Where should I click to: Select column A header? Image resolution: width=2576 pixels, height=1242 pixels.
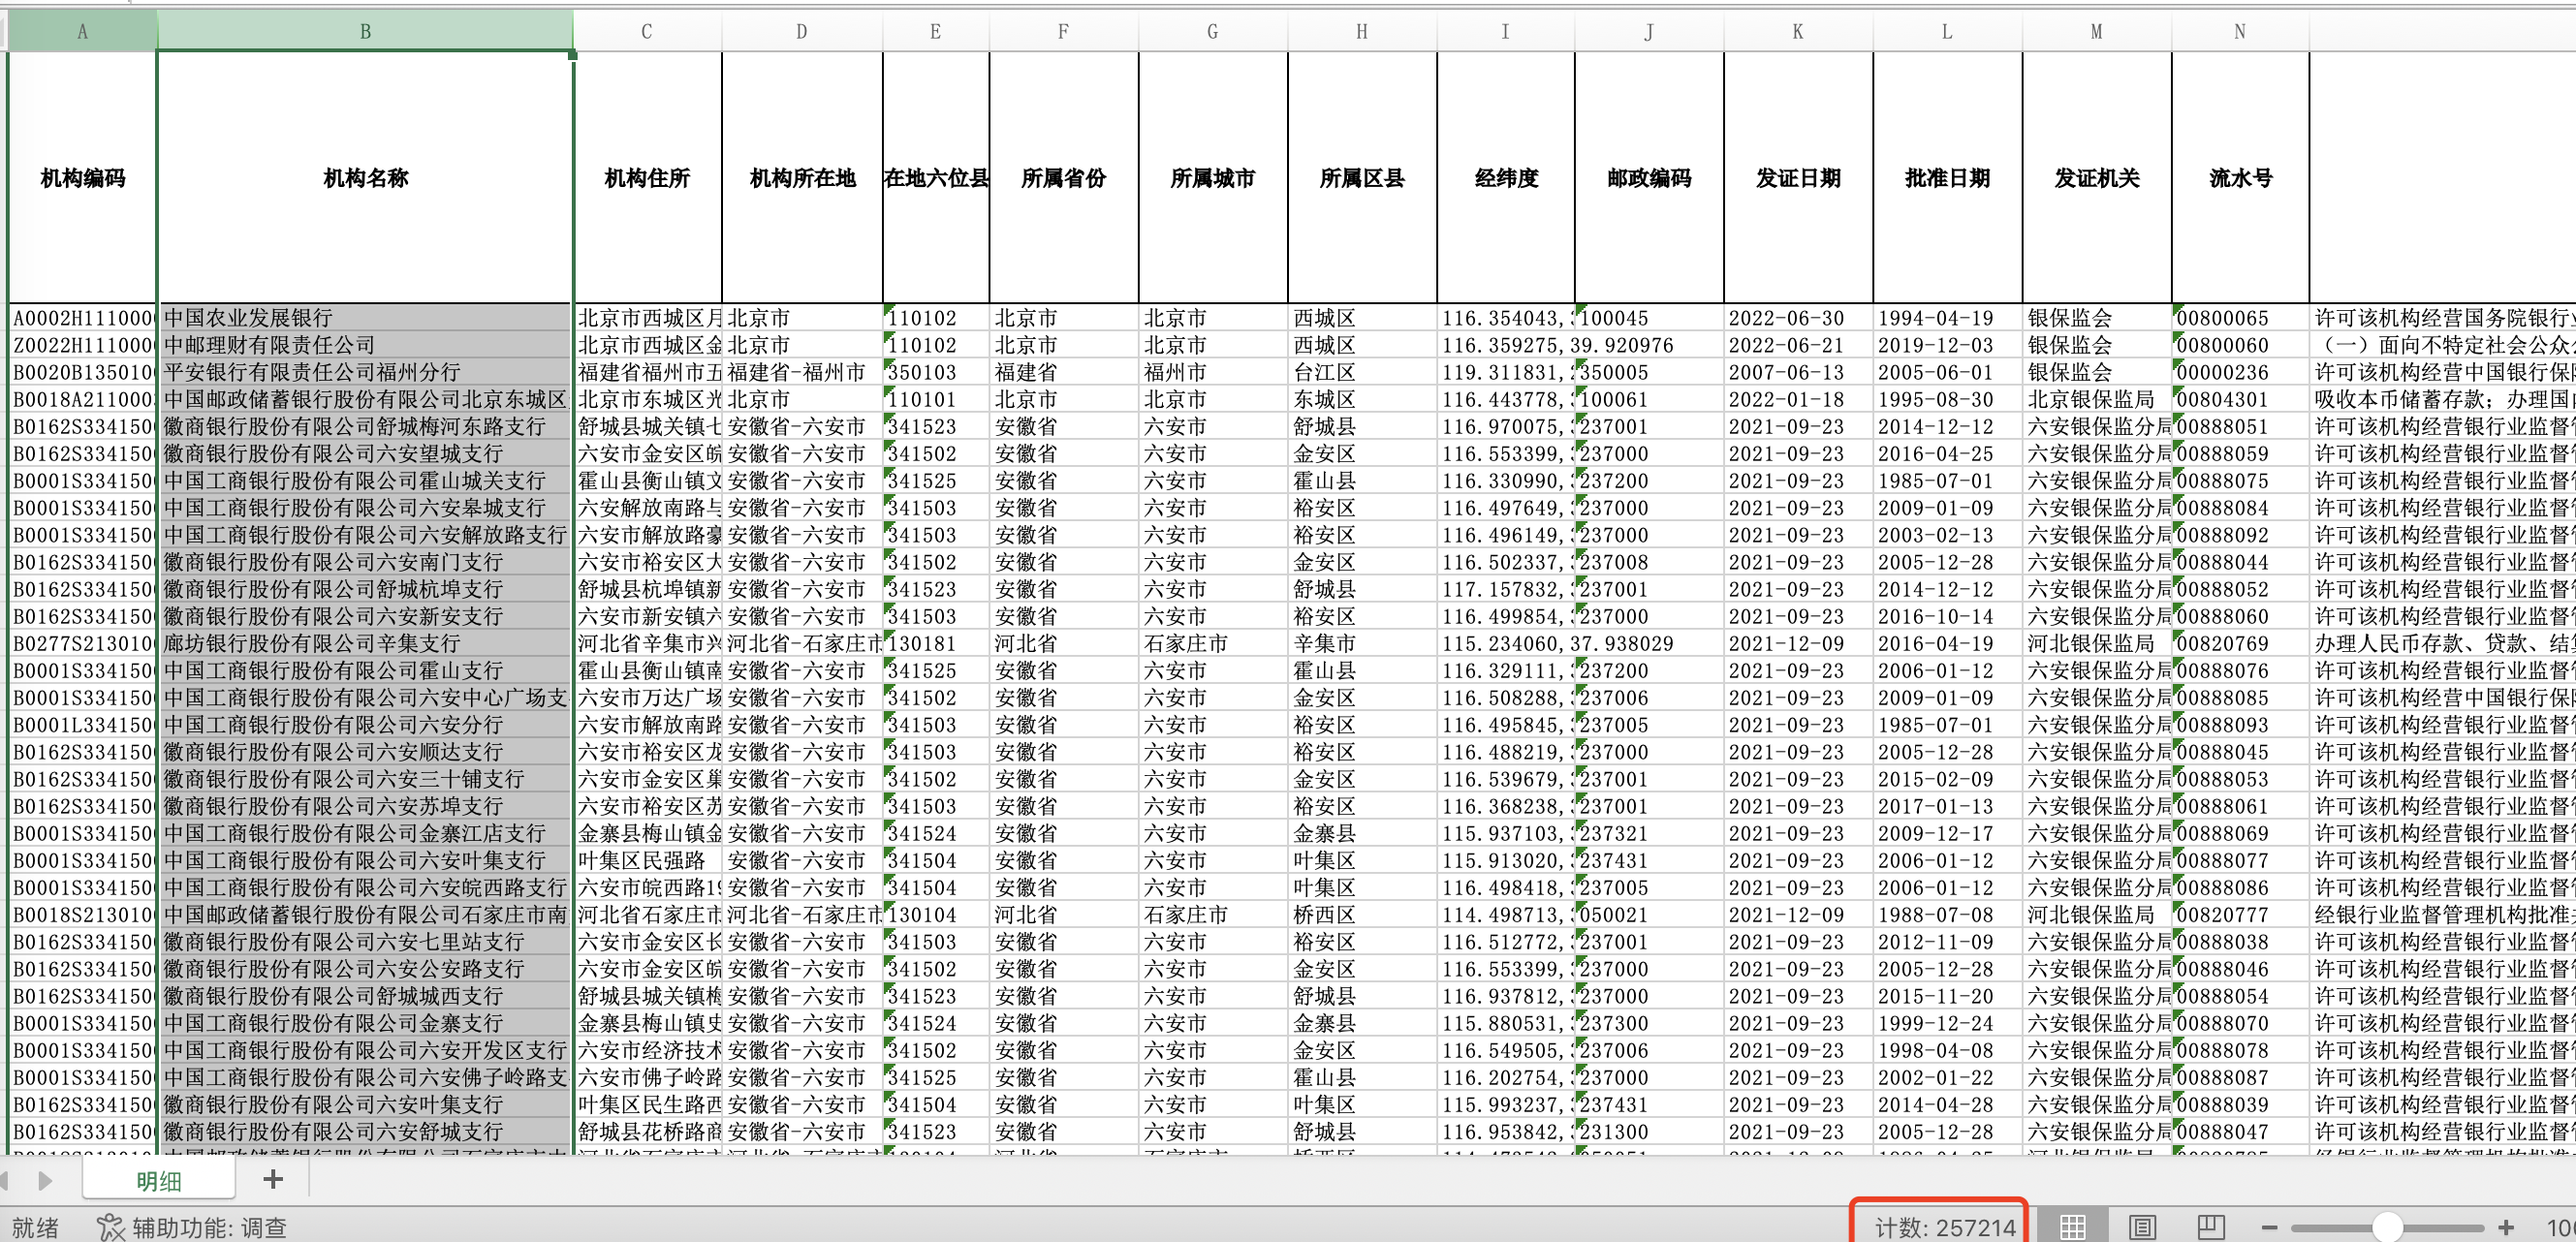82,31
